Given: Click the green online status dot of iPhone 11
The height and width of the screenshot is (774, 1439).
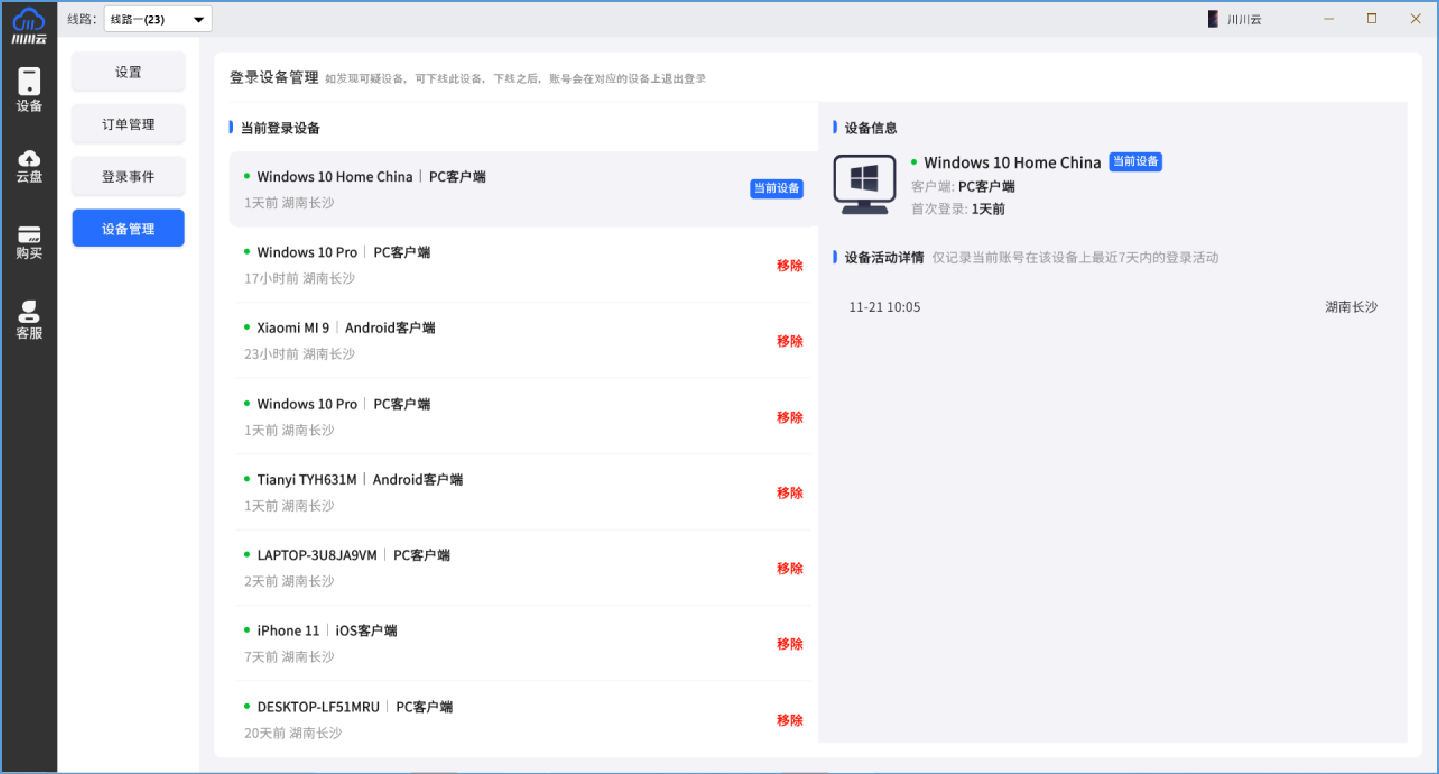Looking at the screenshot, I should (246, 630).
